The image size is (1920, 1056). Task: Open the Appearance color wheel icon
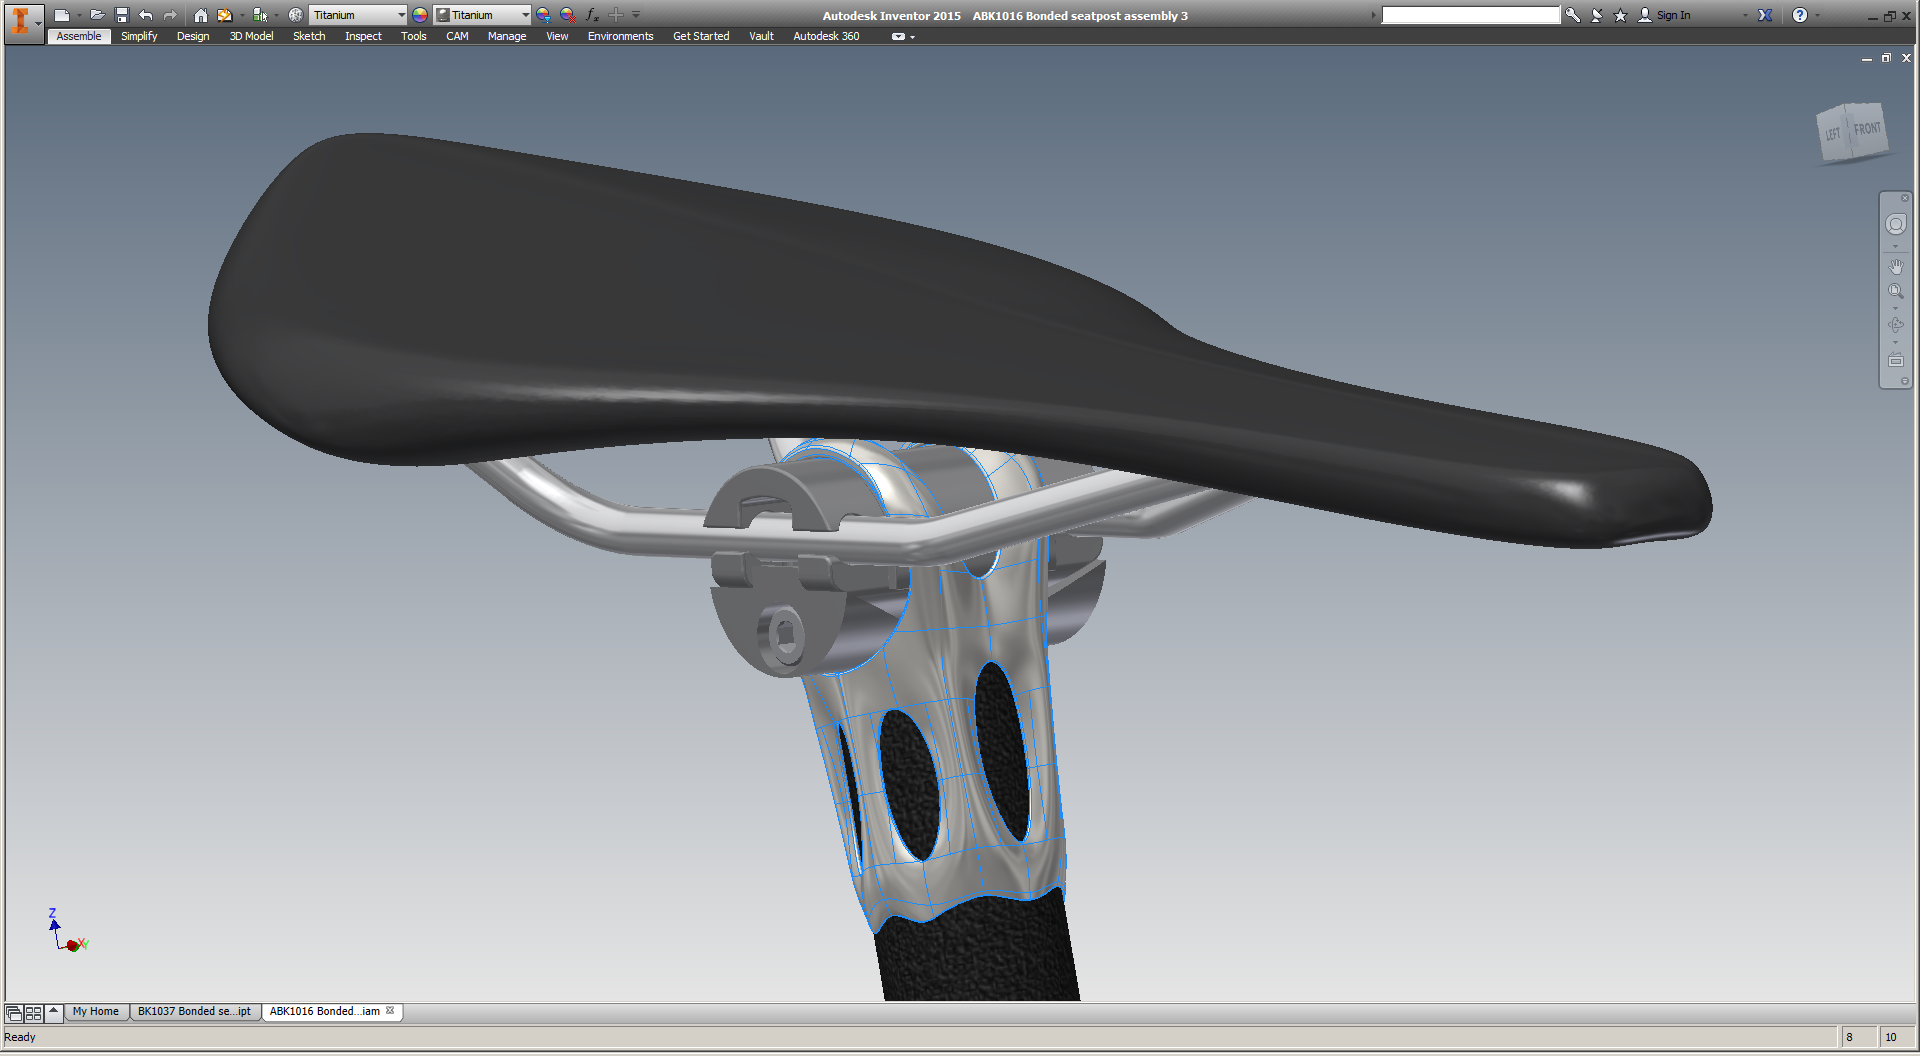[420, 15]
